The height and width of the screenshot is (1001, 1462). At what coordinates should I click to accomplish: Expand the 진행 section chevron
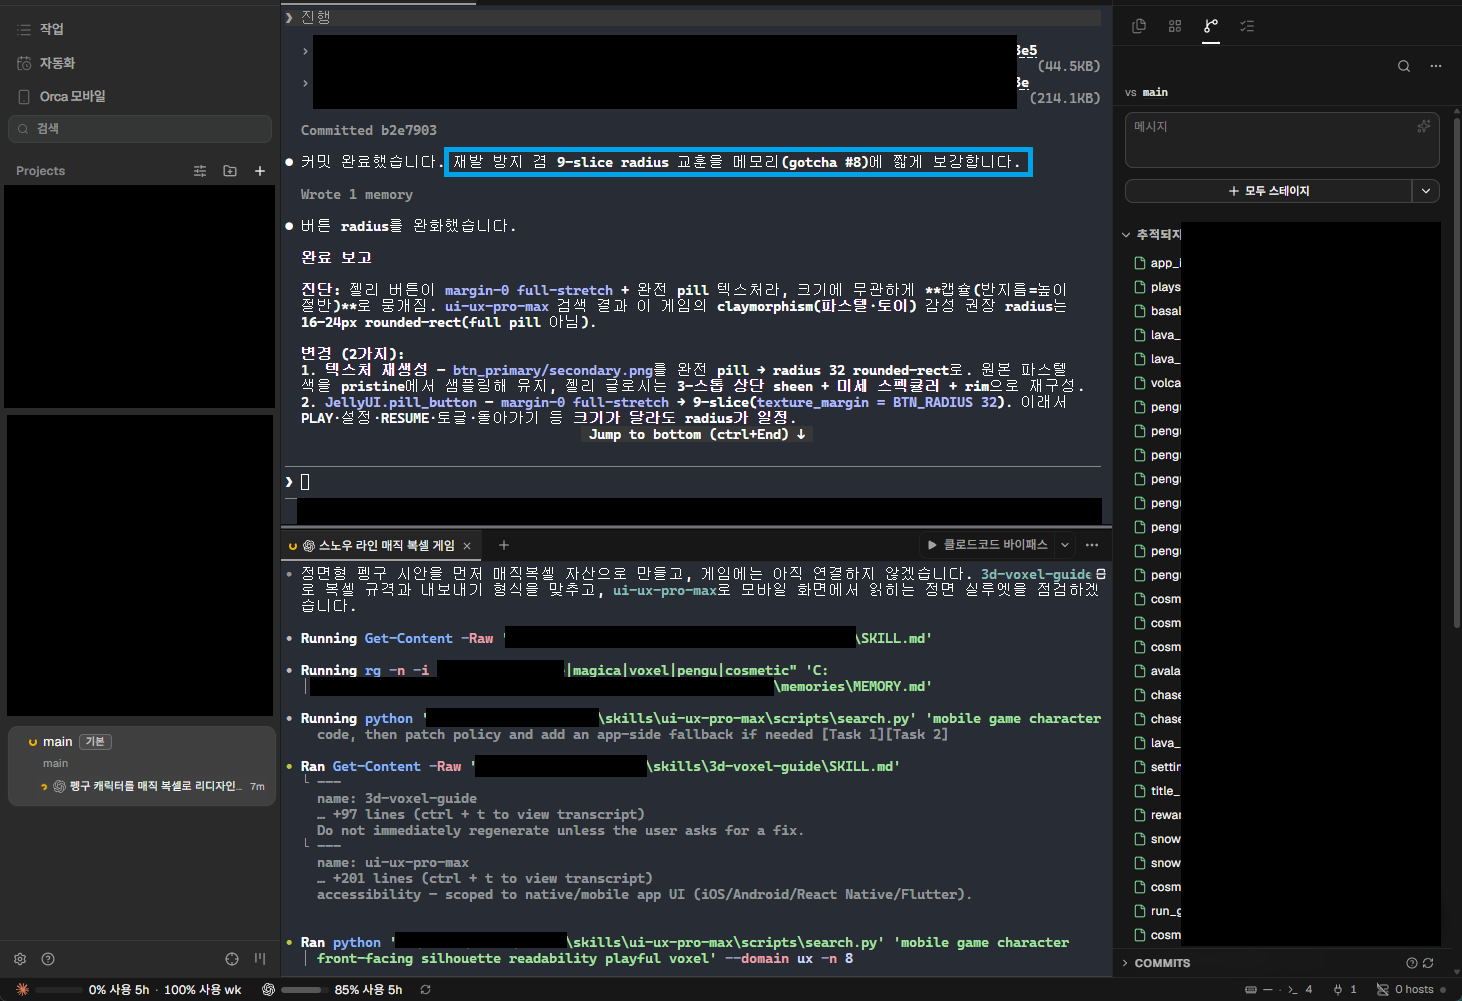pyautogui.click(x=289, y=17)
